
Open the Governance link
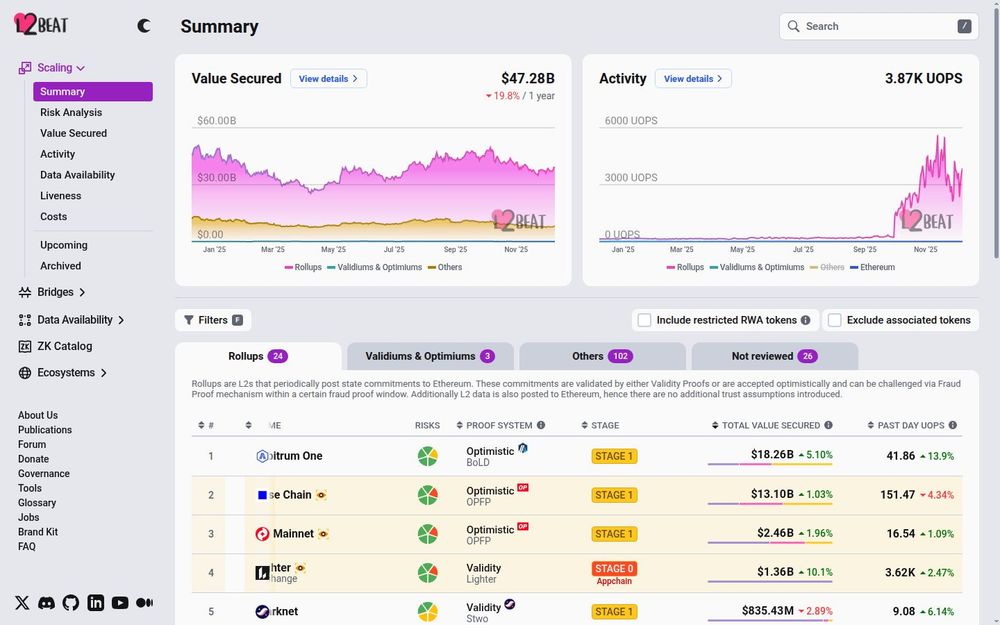tap(44, 474)
